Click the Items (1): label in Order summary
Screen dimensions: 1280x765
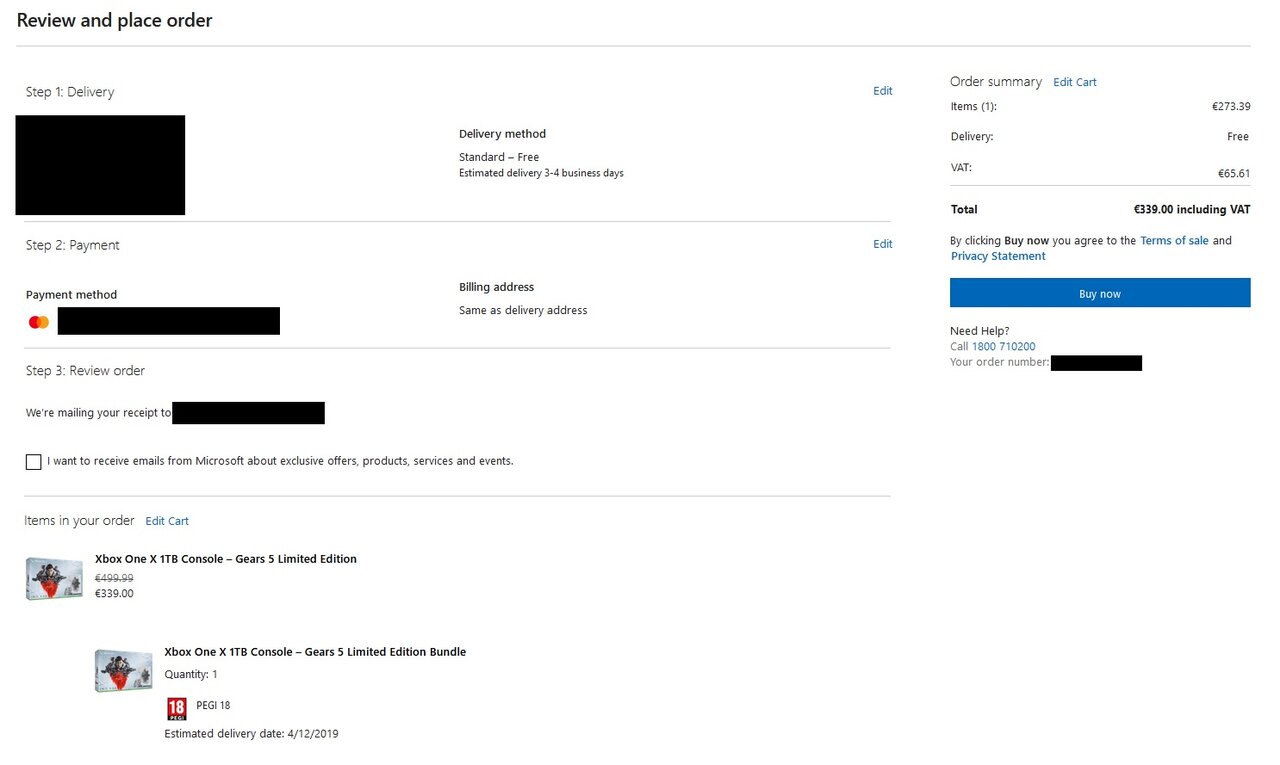pos(973,106)
